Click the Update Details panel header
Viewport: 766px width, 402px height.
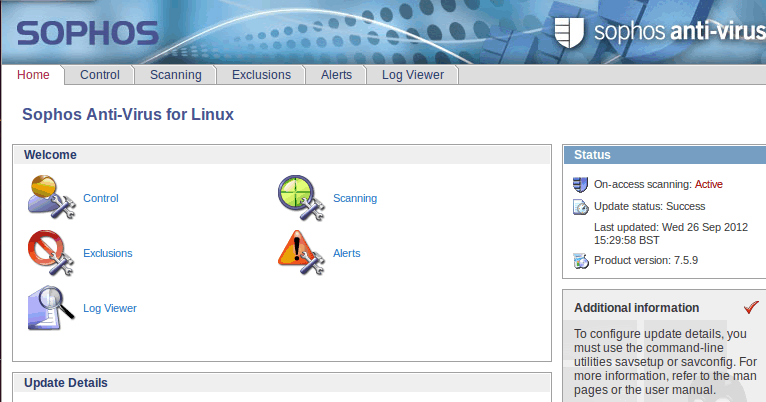click(282, 383)
